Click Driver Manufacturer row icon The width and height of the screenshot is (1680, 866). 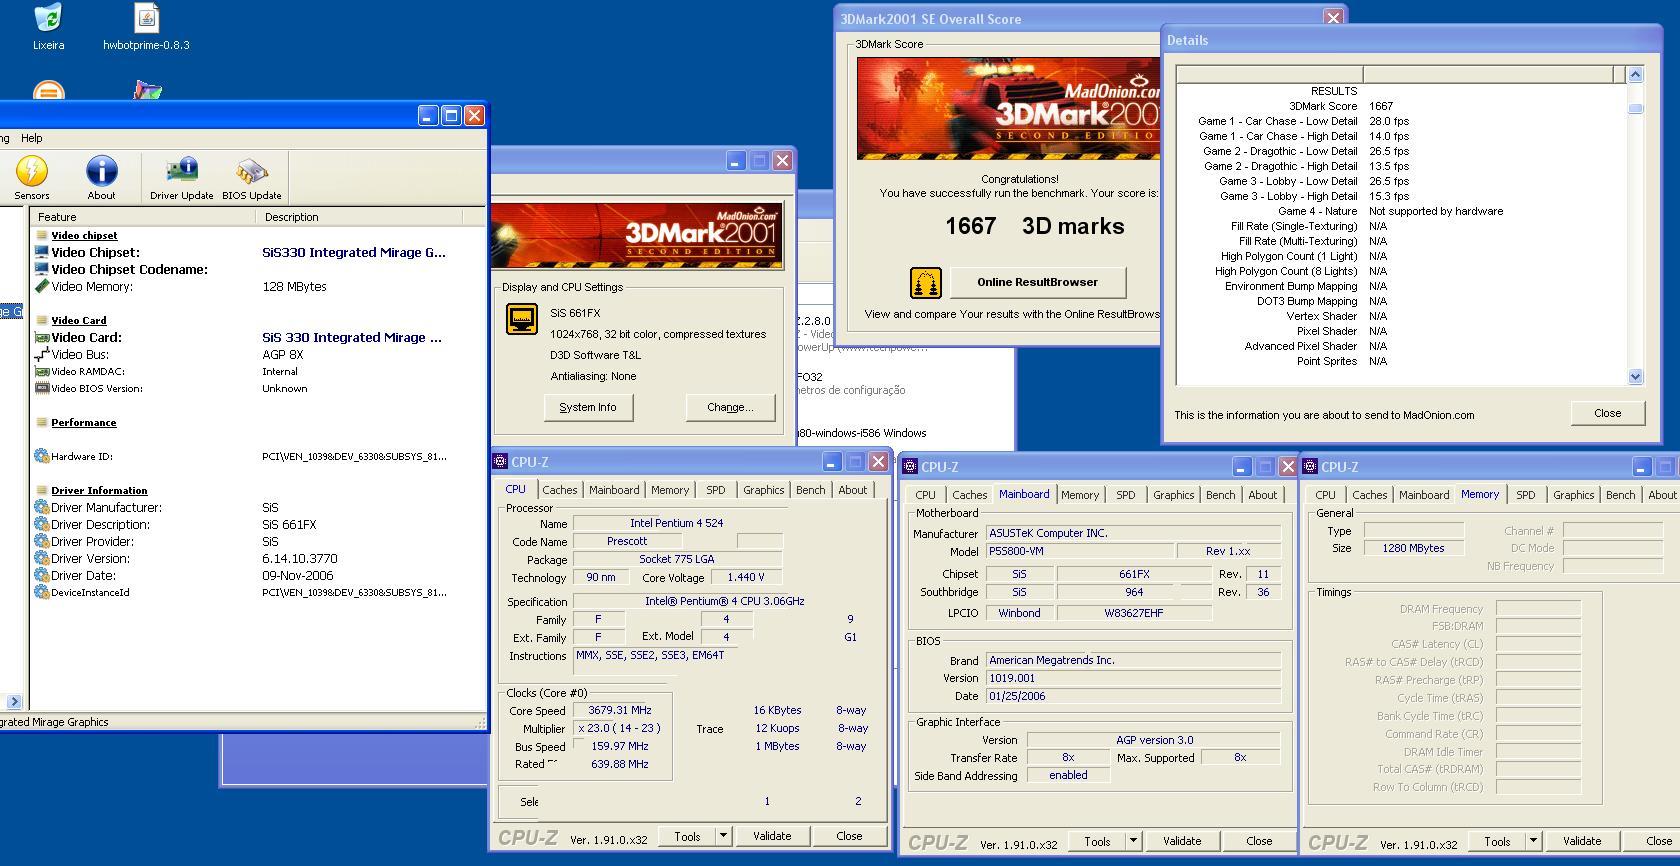click(42, 508)
